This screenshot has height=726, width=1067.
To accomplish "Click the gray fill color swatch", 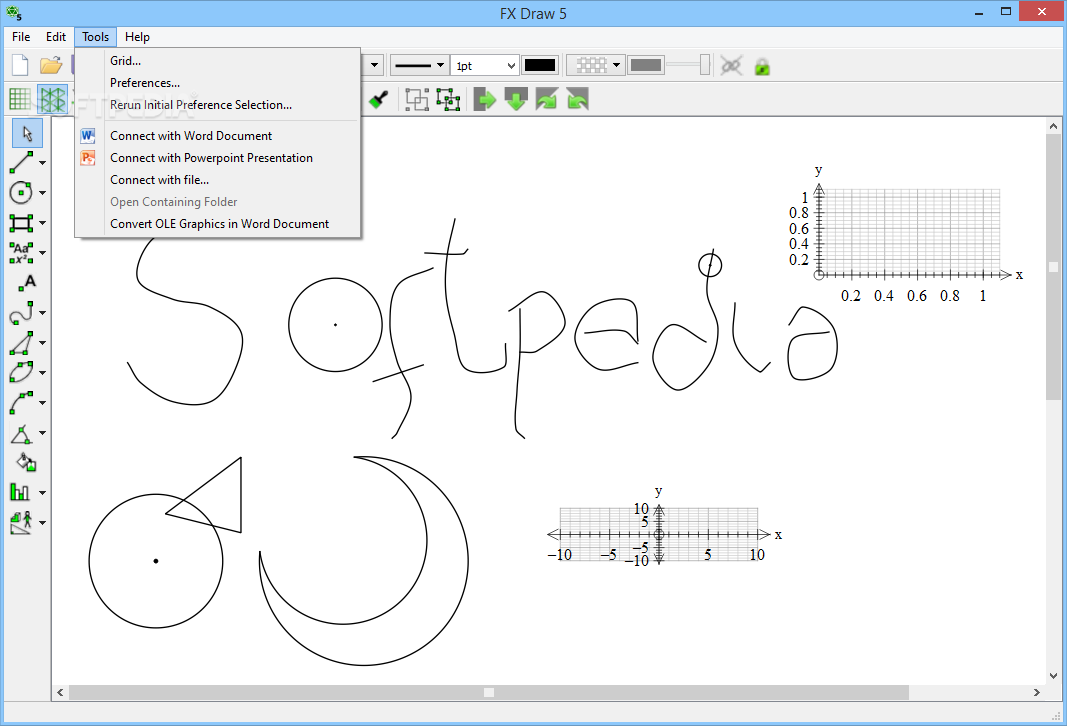I will [x=646, y=65].
